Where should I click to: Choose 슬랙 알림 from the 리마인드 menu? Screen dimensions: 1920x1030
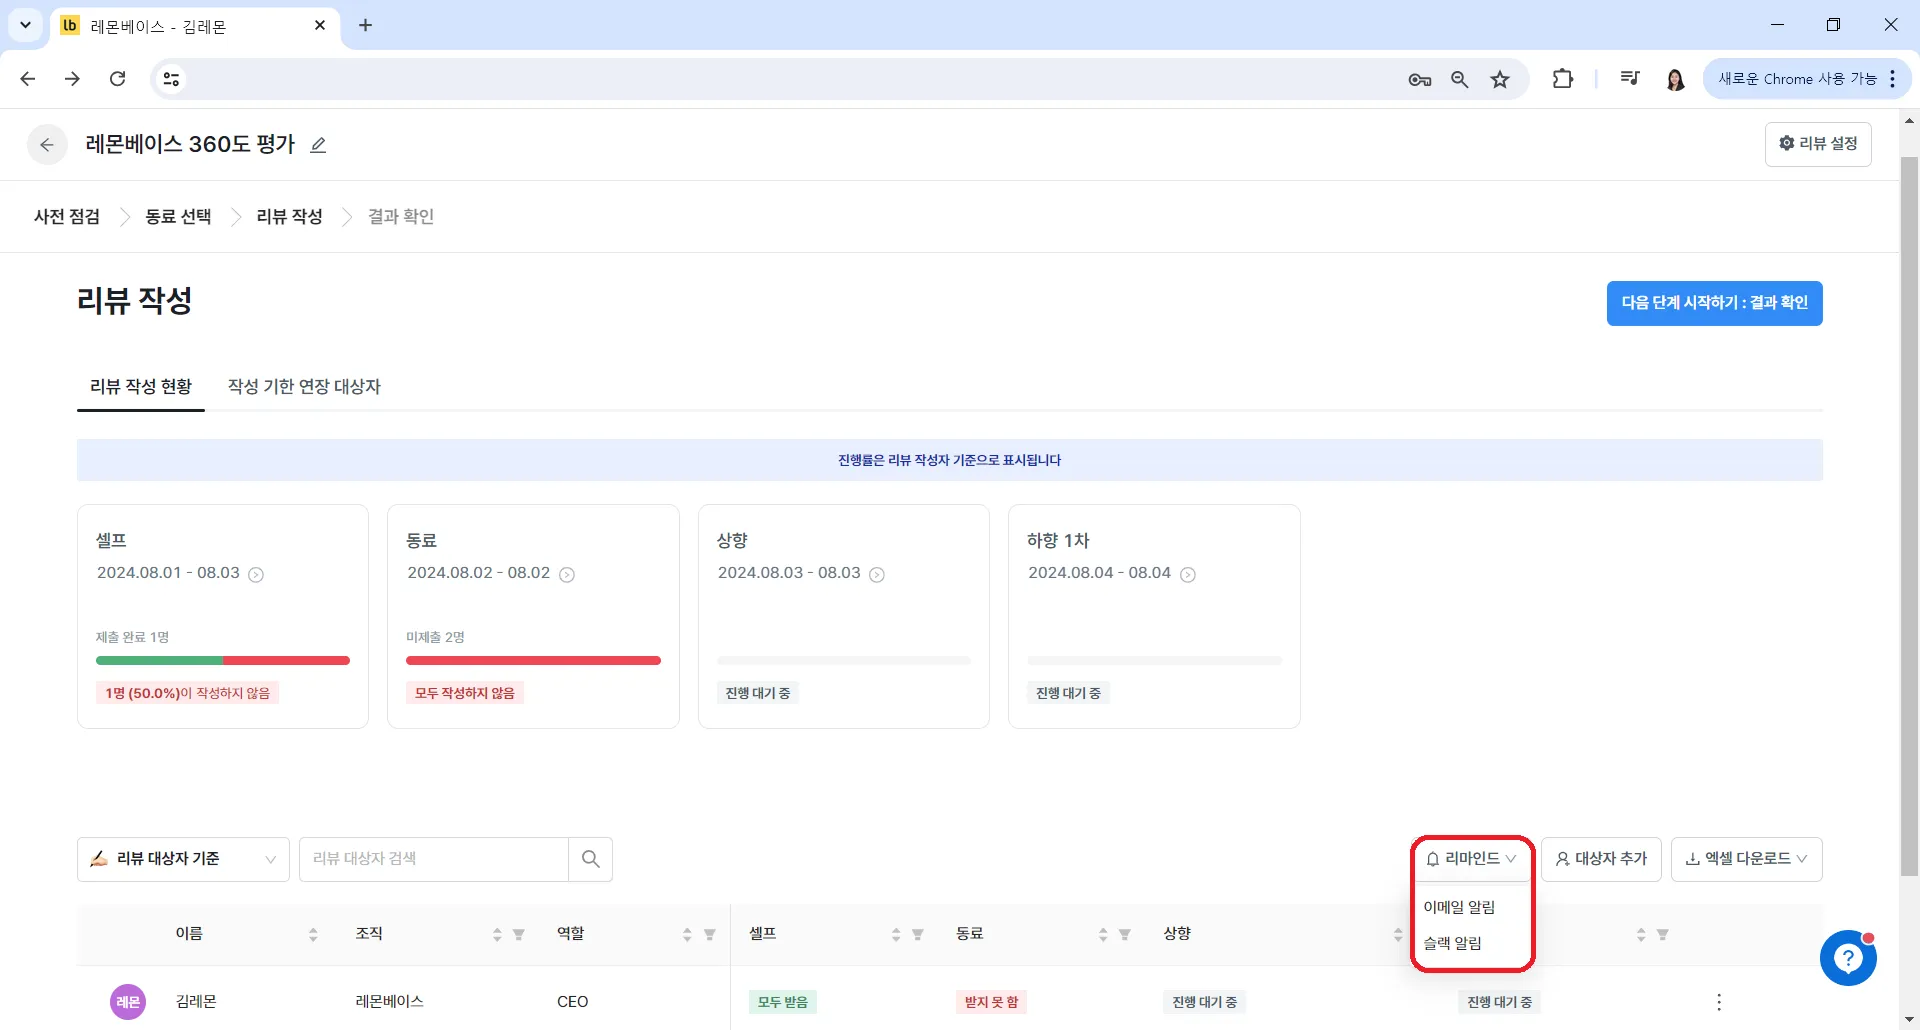pos(1452,943)
